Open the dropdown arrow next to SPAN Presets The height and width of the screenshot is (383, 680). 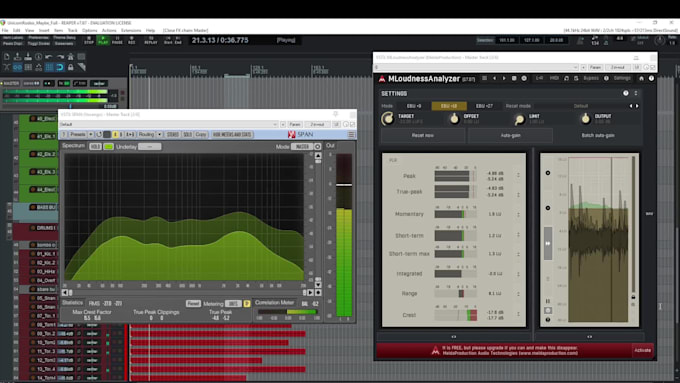point(91,135)
